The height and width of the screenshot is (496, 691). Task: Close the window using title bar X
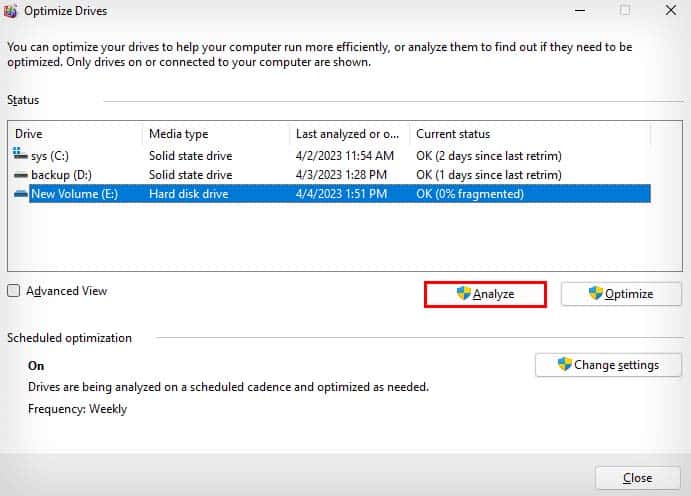click(671, 10)
